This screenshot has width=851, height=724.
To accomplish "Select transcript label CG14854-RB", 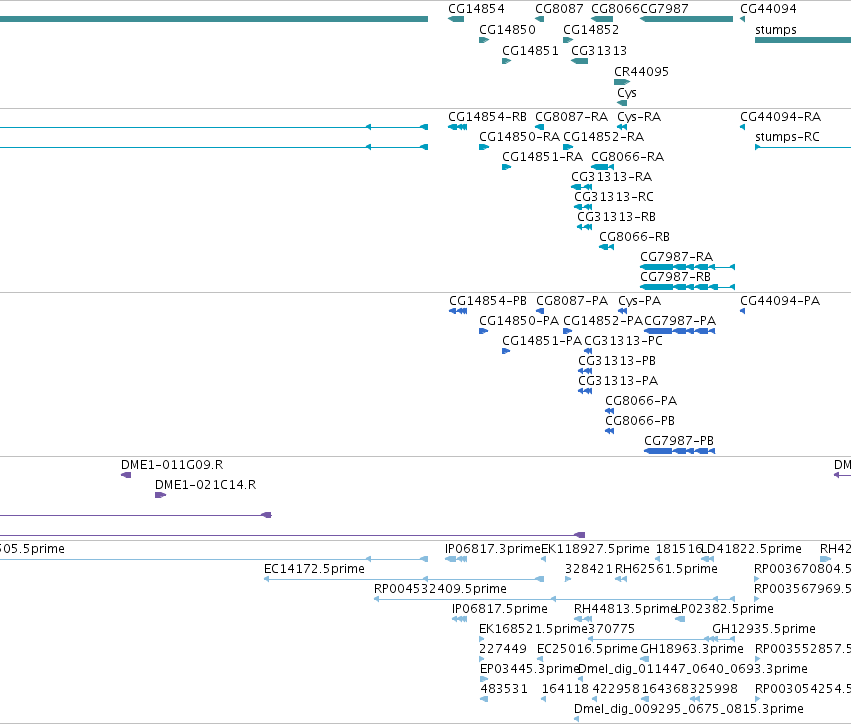I will pos(487,117).
